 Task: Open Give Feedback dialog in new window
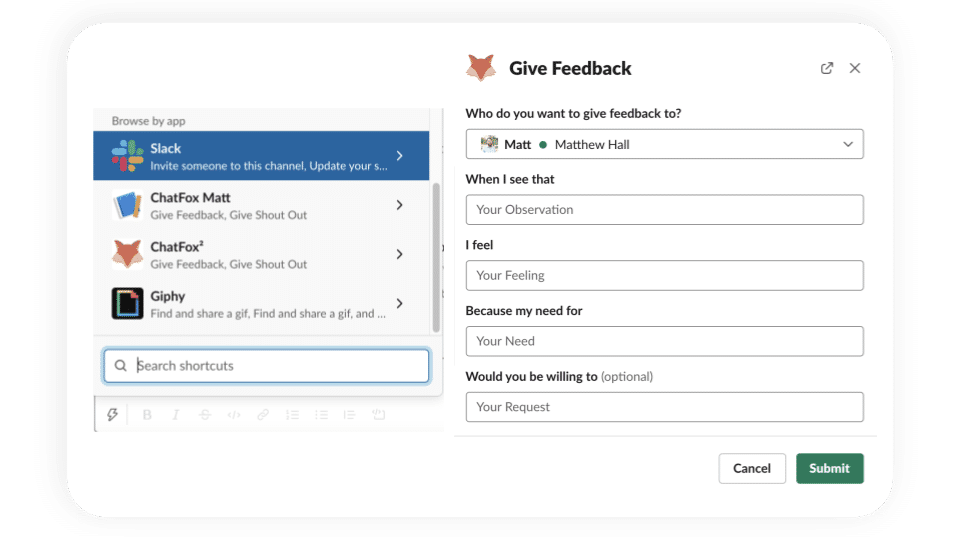tap(827, 68)
